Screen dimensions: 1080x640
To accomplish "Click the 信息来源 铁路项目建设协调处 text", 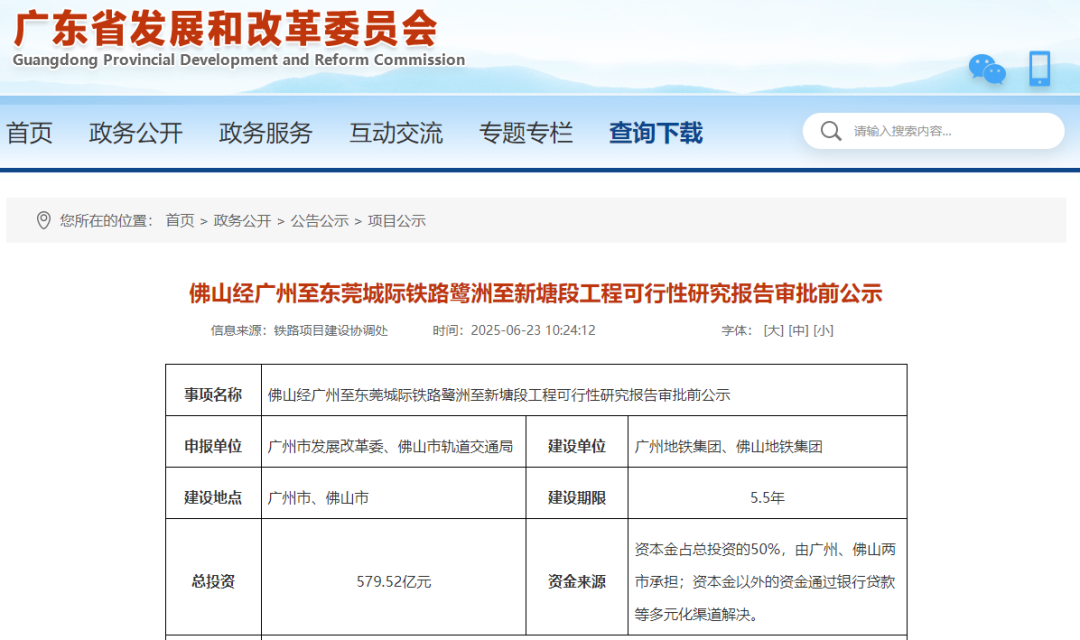I will coord(300,331).
